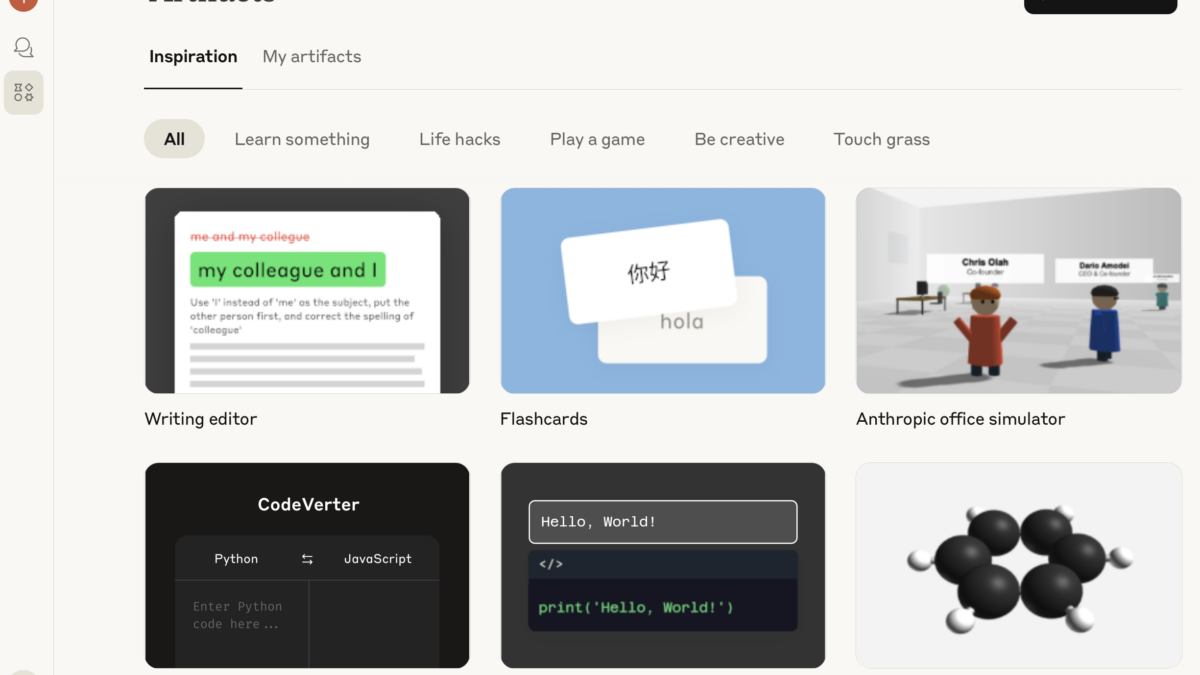The width and height of the screenshot is (1200, 675).
Task: Open the Flashcards preview with 你好 card
Action: pyautogui.click(x=663, y=290)
